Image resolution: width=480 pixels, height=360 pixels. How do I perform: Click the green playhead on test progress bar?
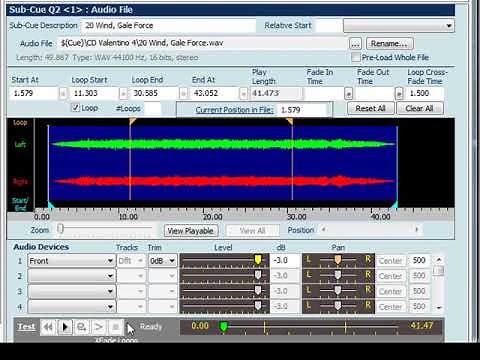pyautogui.click(x=224, y=327)
